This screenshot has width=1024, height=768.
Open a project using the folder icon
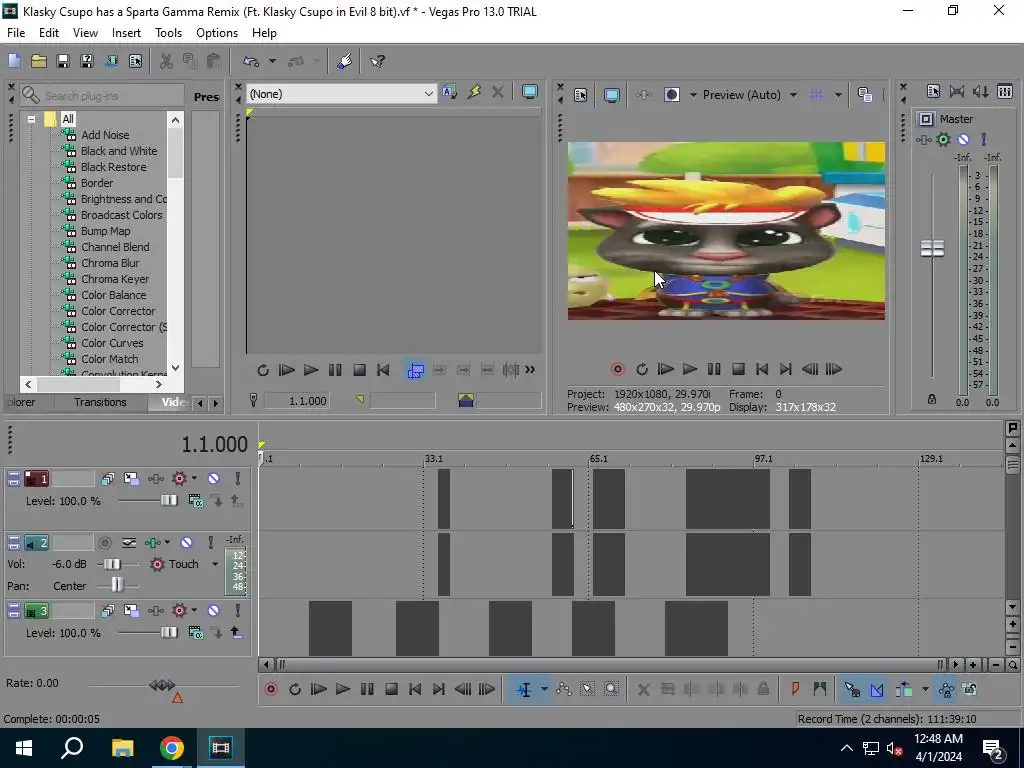pyautogui.click(x=39, y=61)
